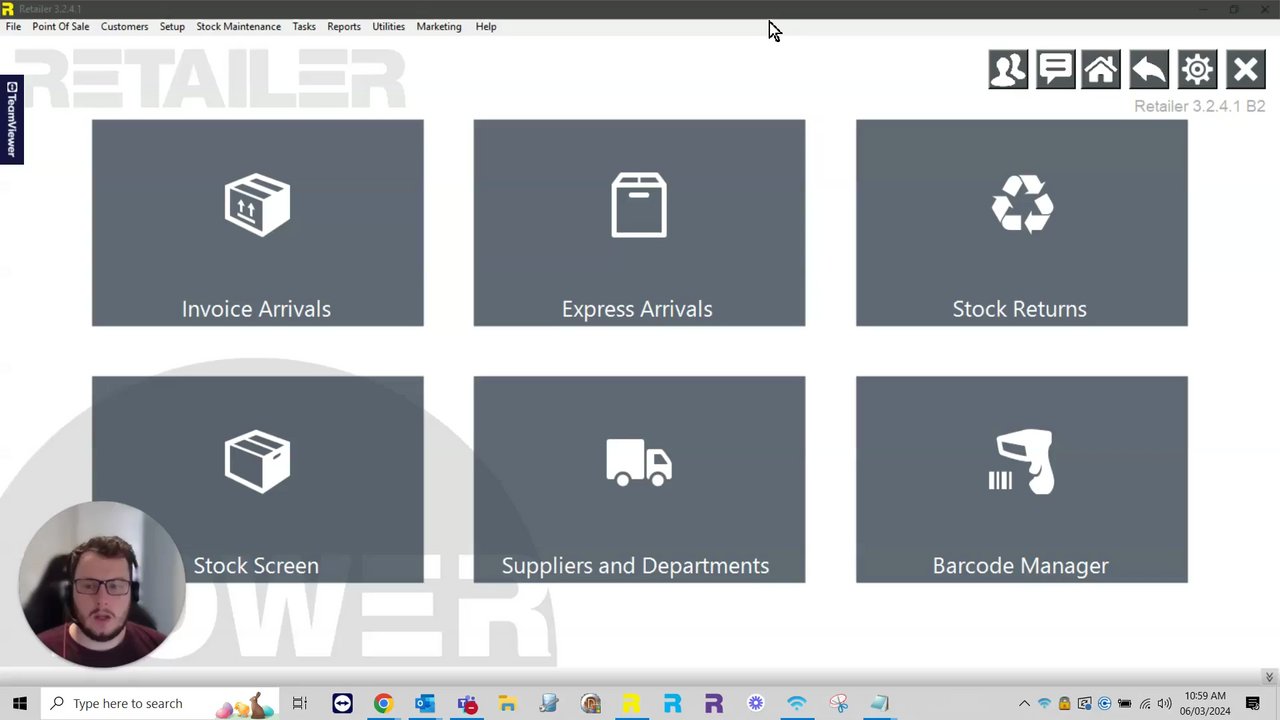This screenshot has height=720, width=1280.
Task: Click the users icon in the top toolbar
Action: [x=1008, y=70]
